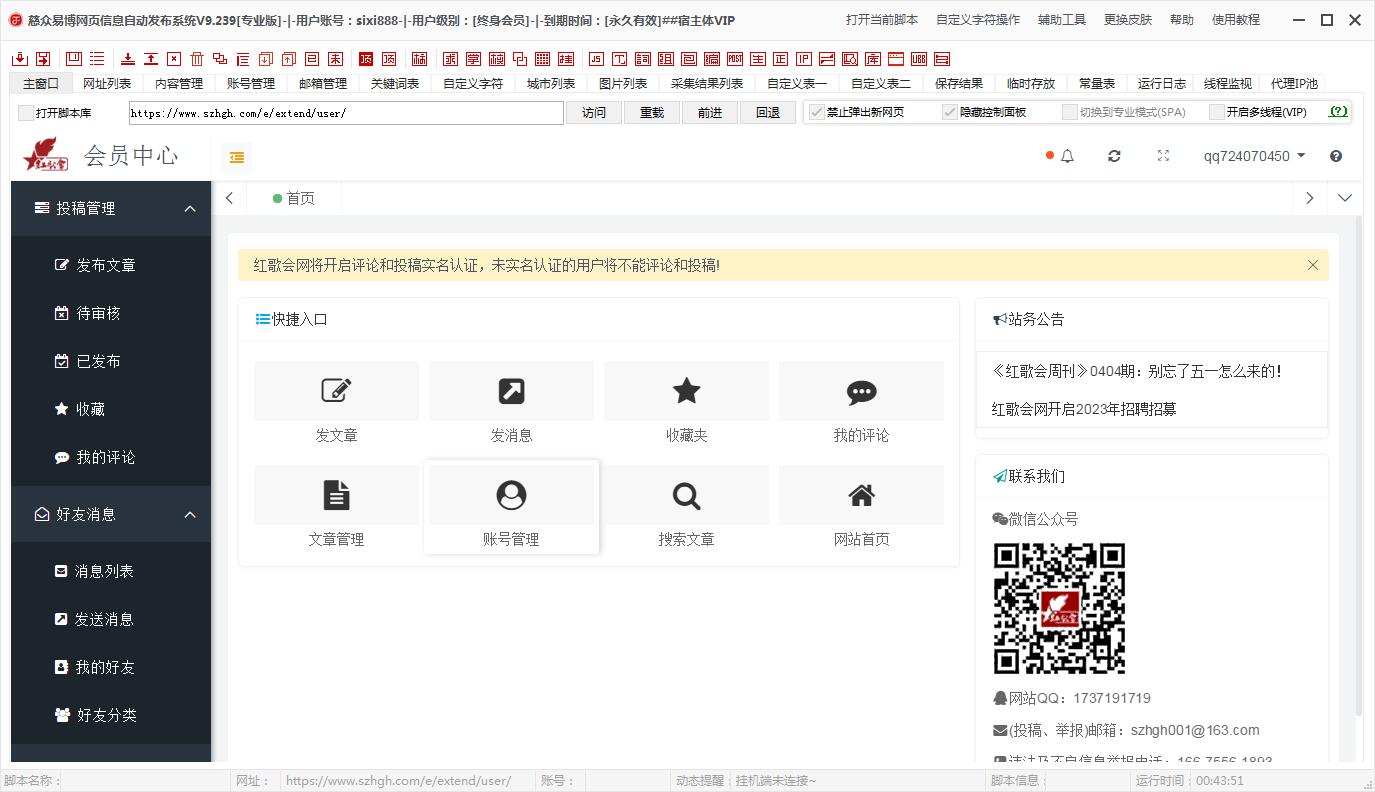
Task: Open the 发消息 quick entry icon
Action: [511, 391]
